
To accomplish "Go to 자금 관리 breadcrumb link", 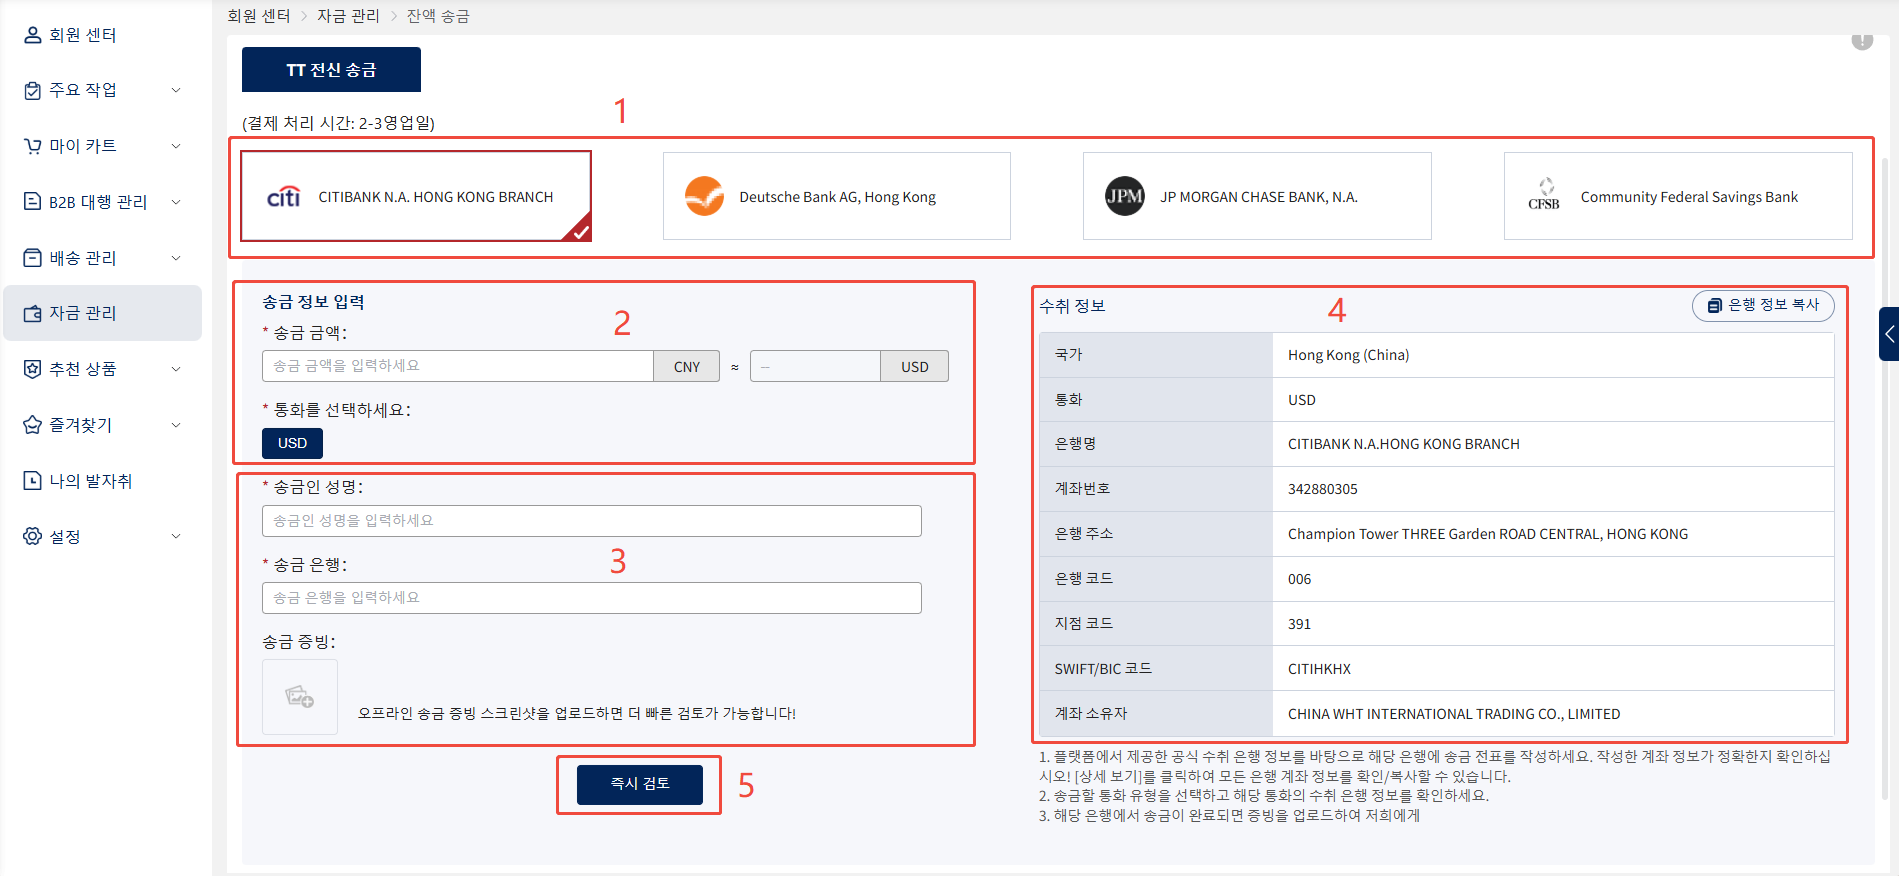I will point(349,16).
